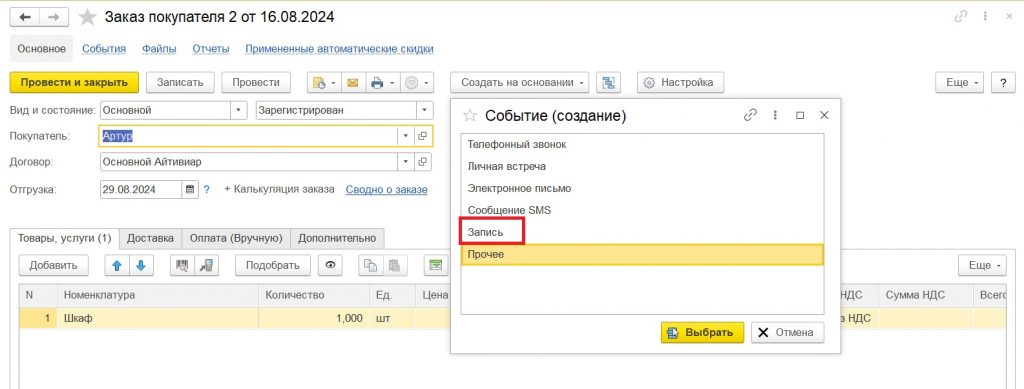Screen dimensions: 1024x389
Task: Click Провести button
Action: click(x=256, y=83)
